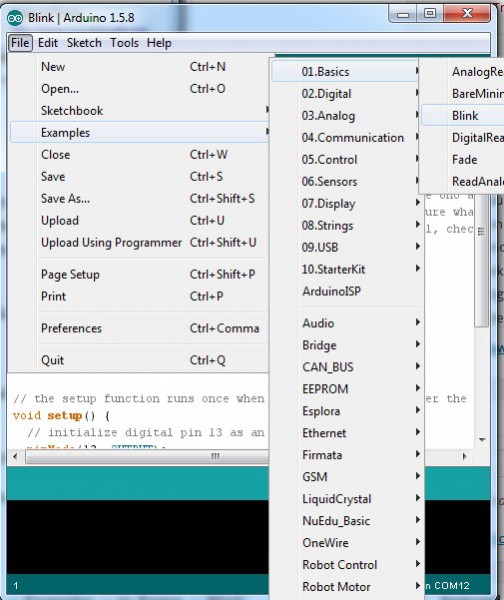Select Save in the File menu

pyautogui.click(x=139, y=177)
